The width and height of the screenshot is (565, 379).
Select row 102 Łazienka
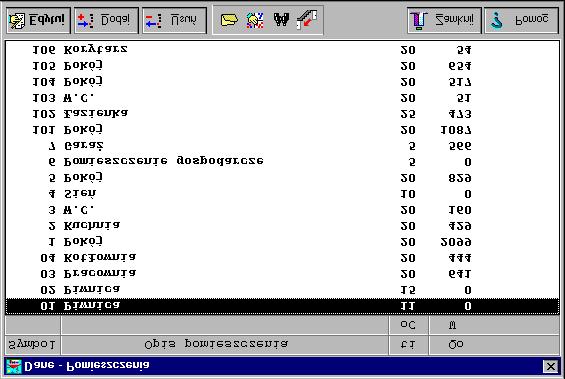(x=282, y=114)
